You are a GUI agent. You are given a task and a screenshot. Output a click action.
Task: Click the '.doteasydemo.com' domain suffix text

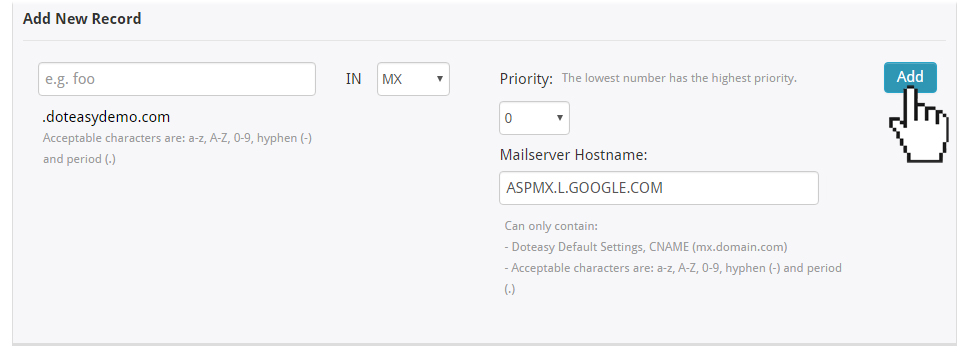106,117
